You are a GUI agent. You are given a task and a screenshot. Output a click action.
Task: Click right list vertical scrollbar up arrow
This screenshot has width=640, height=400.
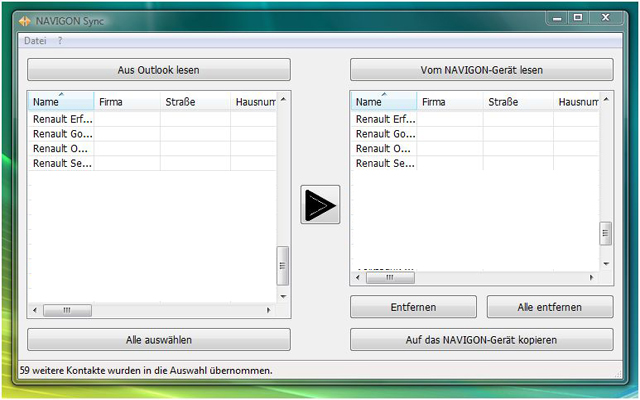pos(605,101)
